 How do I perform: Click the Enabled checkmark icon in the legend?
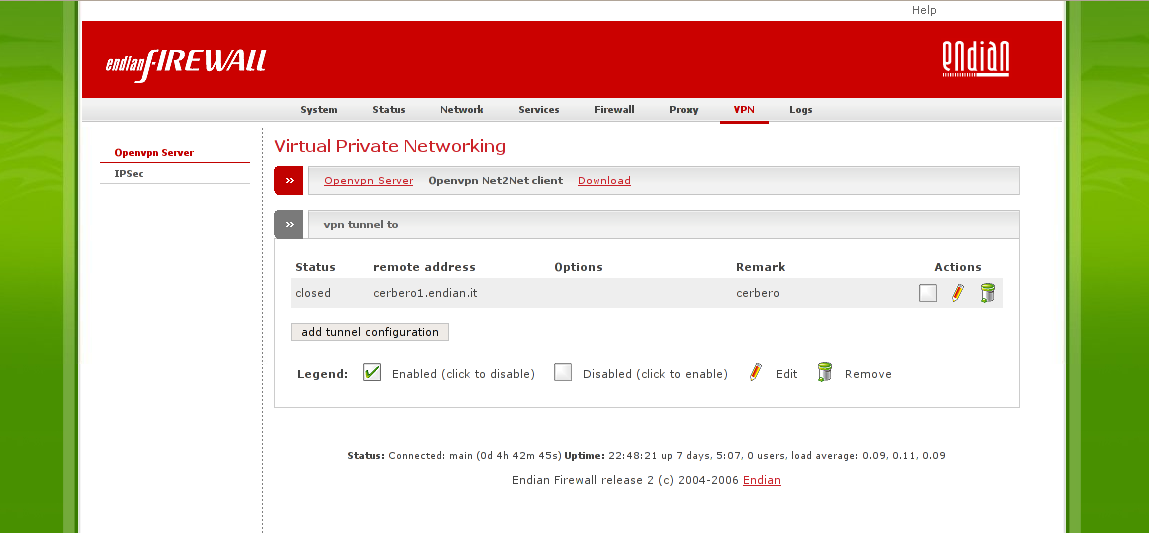[372, 372]
